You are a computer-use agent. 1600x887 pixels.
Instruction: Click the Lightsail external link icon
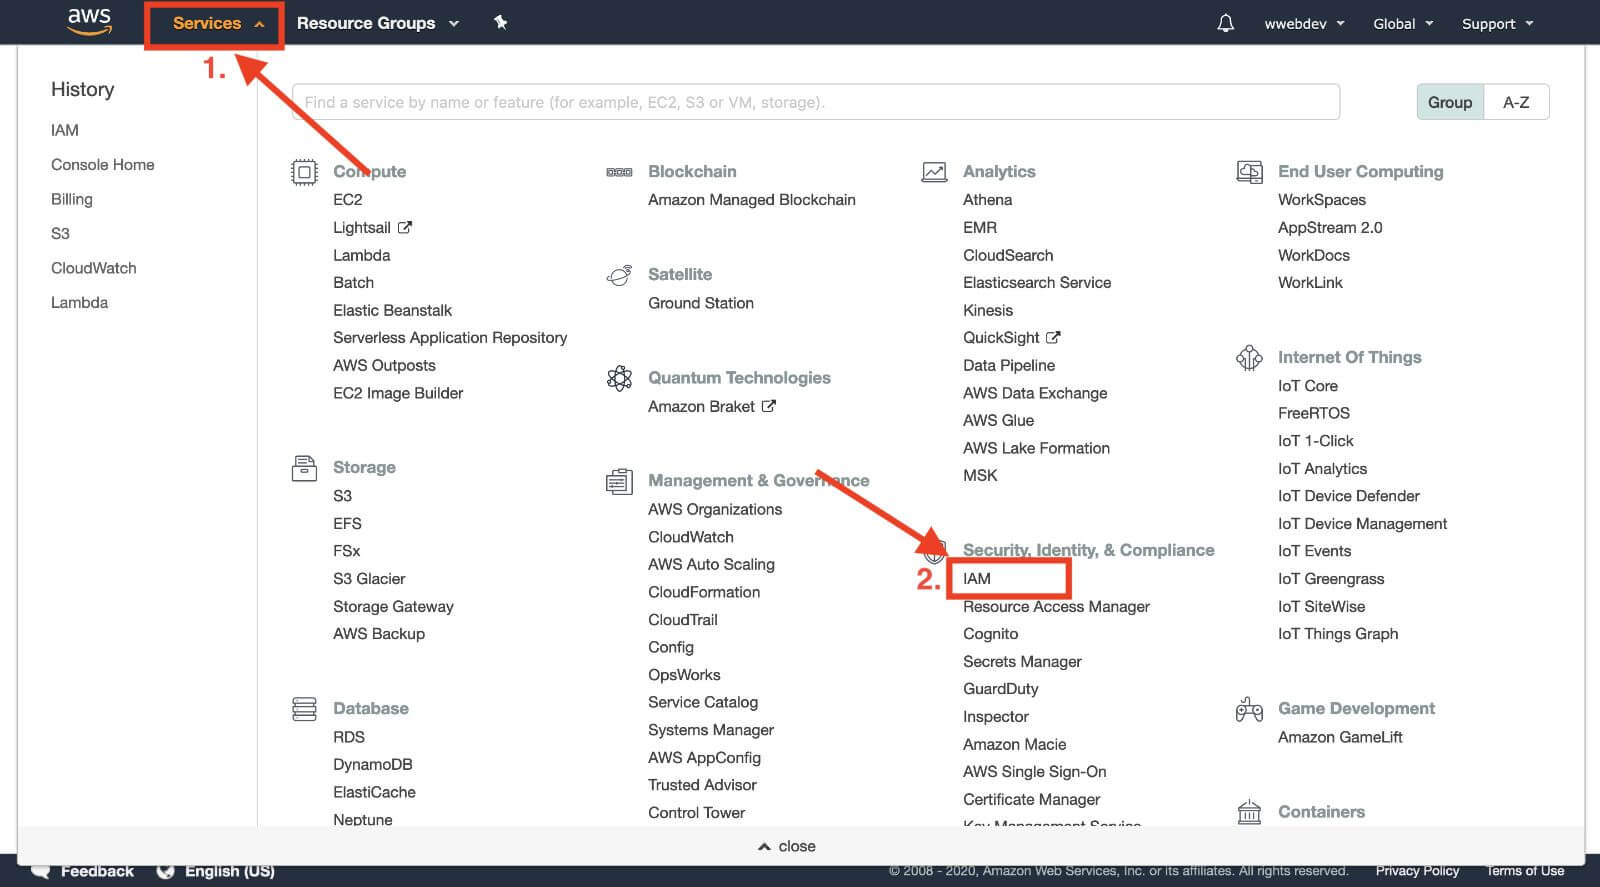(405, 227)
